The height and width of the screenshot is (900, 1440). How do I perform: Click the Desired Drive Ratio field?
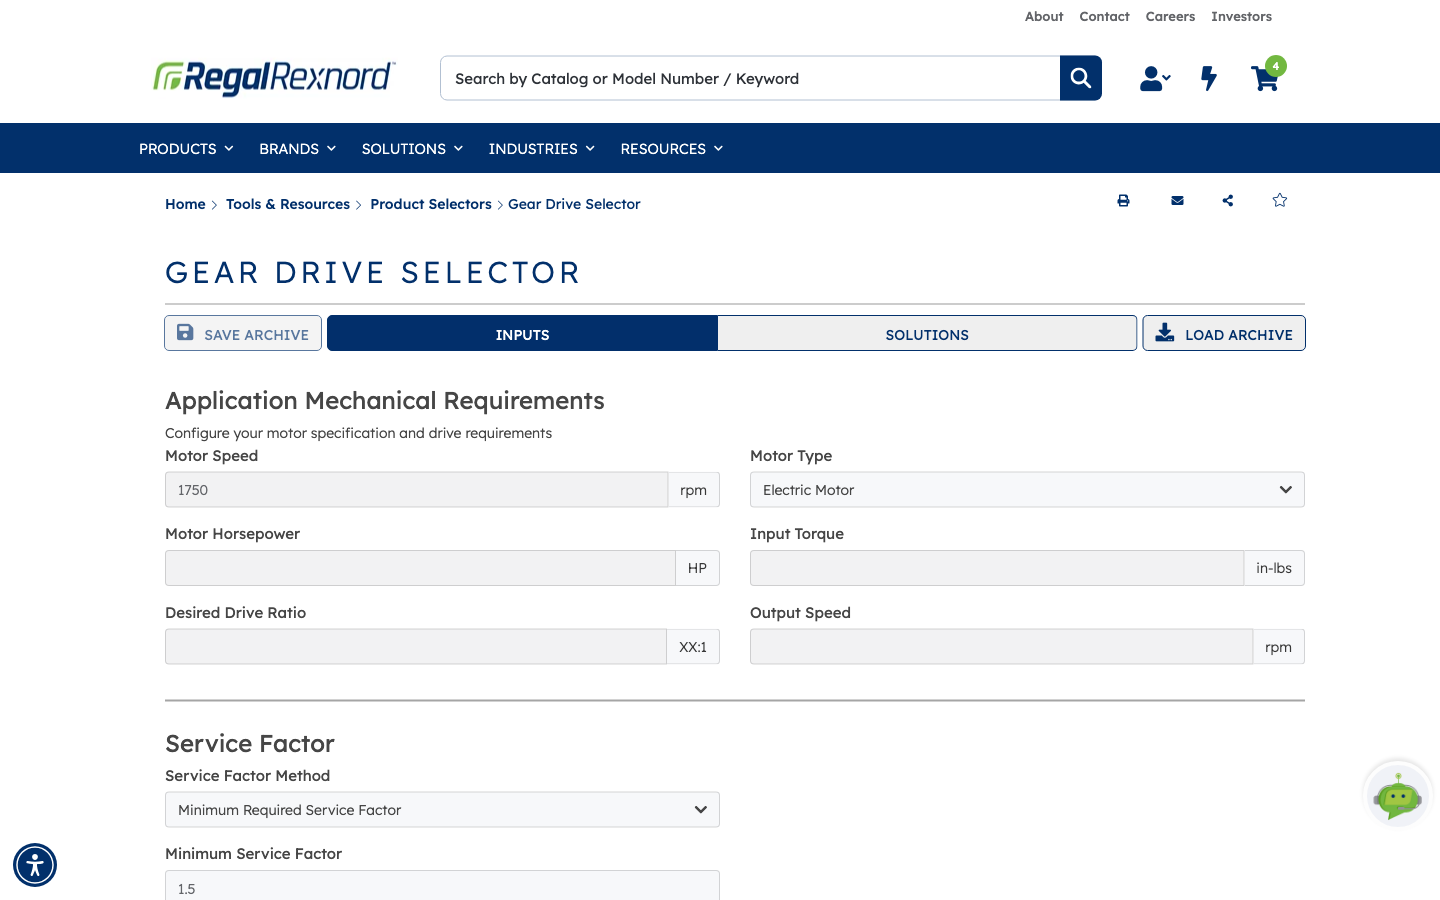tap(416, 647)
